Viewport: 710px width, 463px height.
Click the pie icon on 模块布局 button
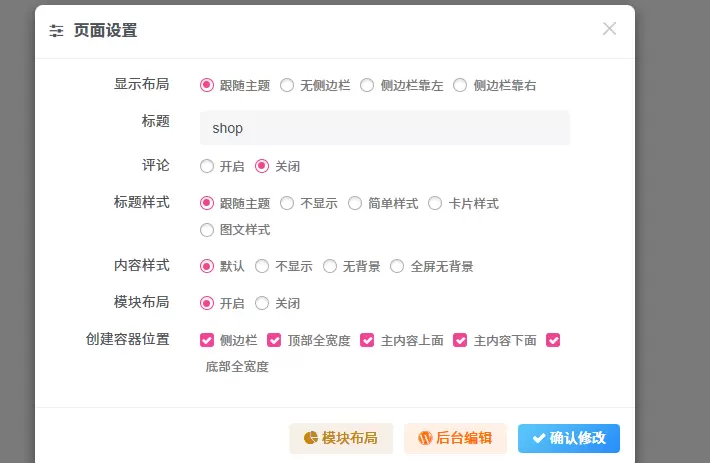click(311, 438)
